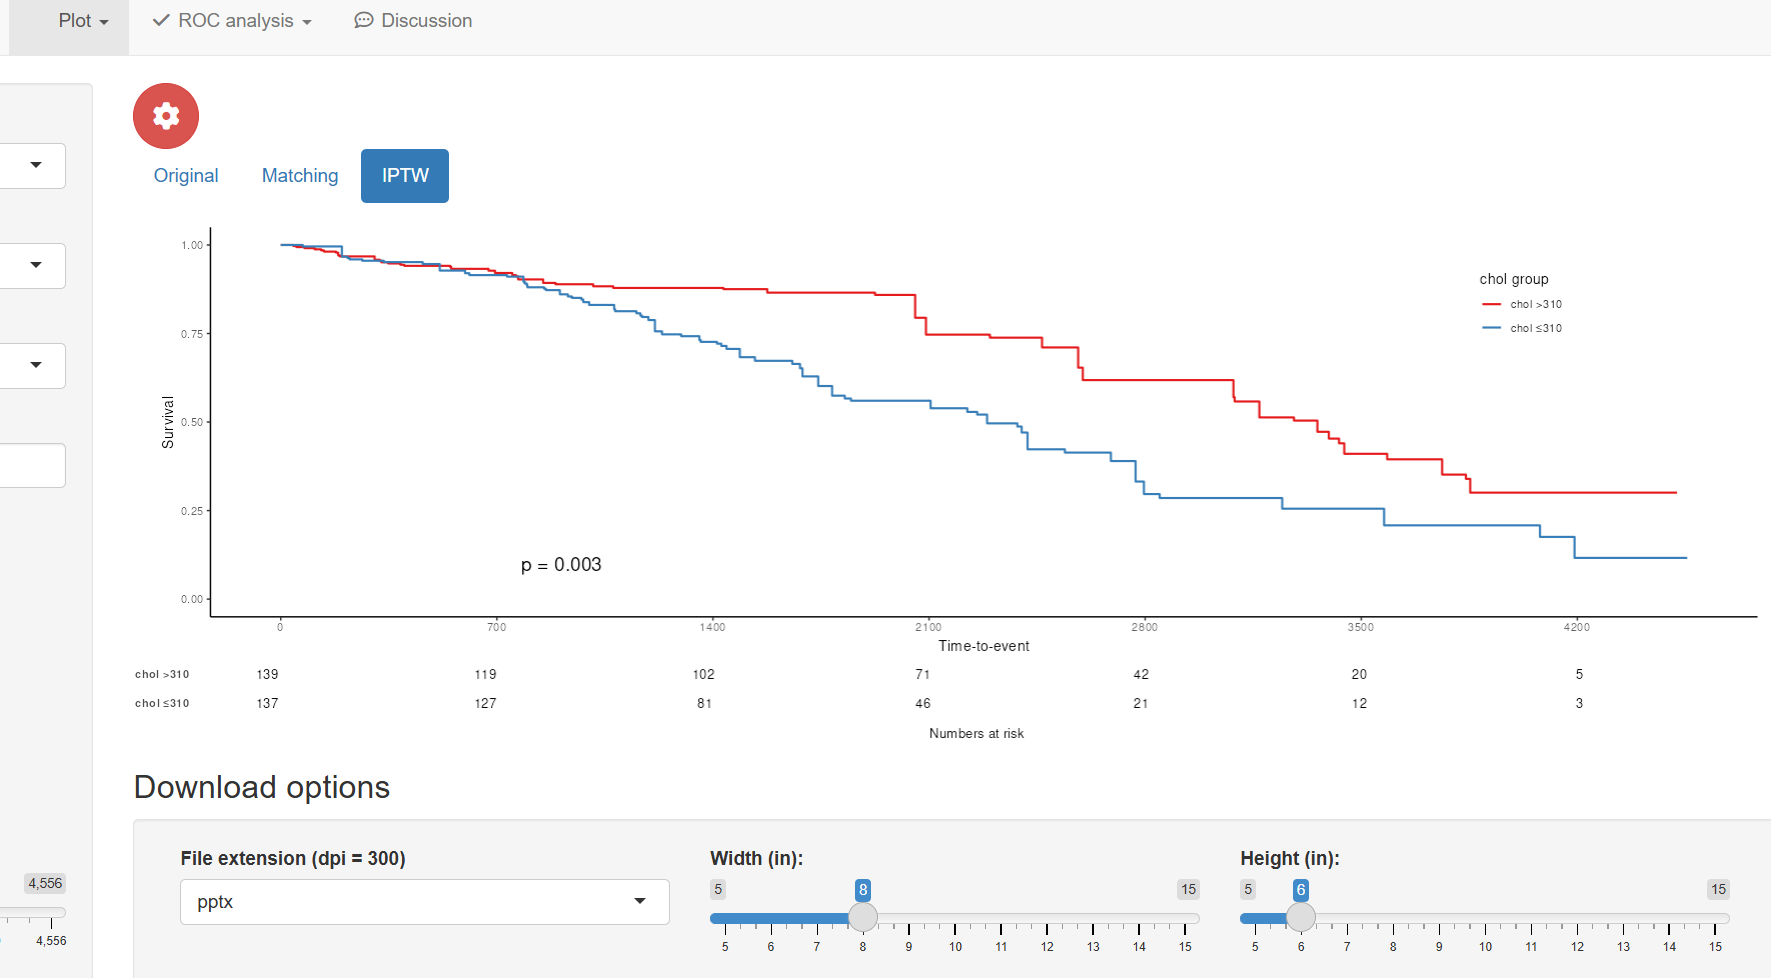Set Height slider to 10 mark

point(1485,918)
